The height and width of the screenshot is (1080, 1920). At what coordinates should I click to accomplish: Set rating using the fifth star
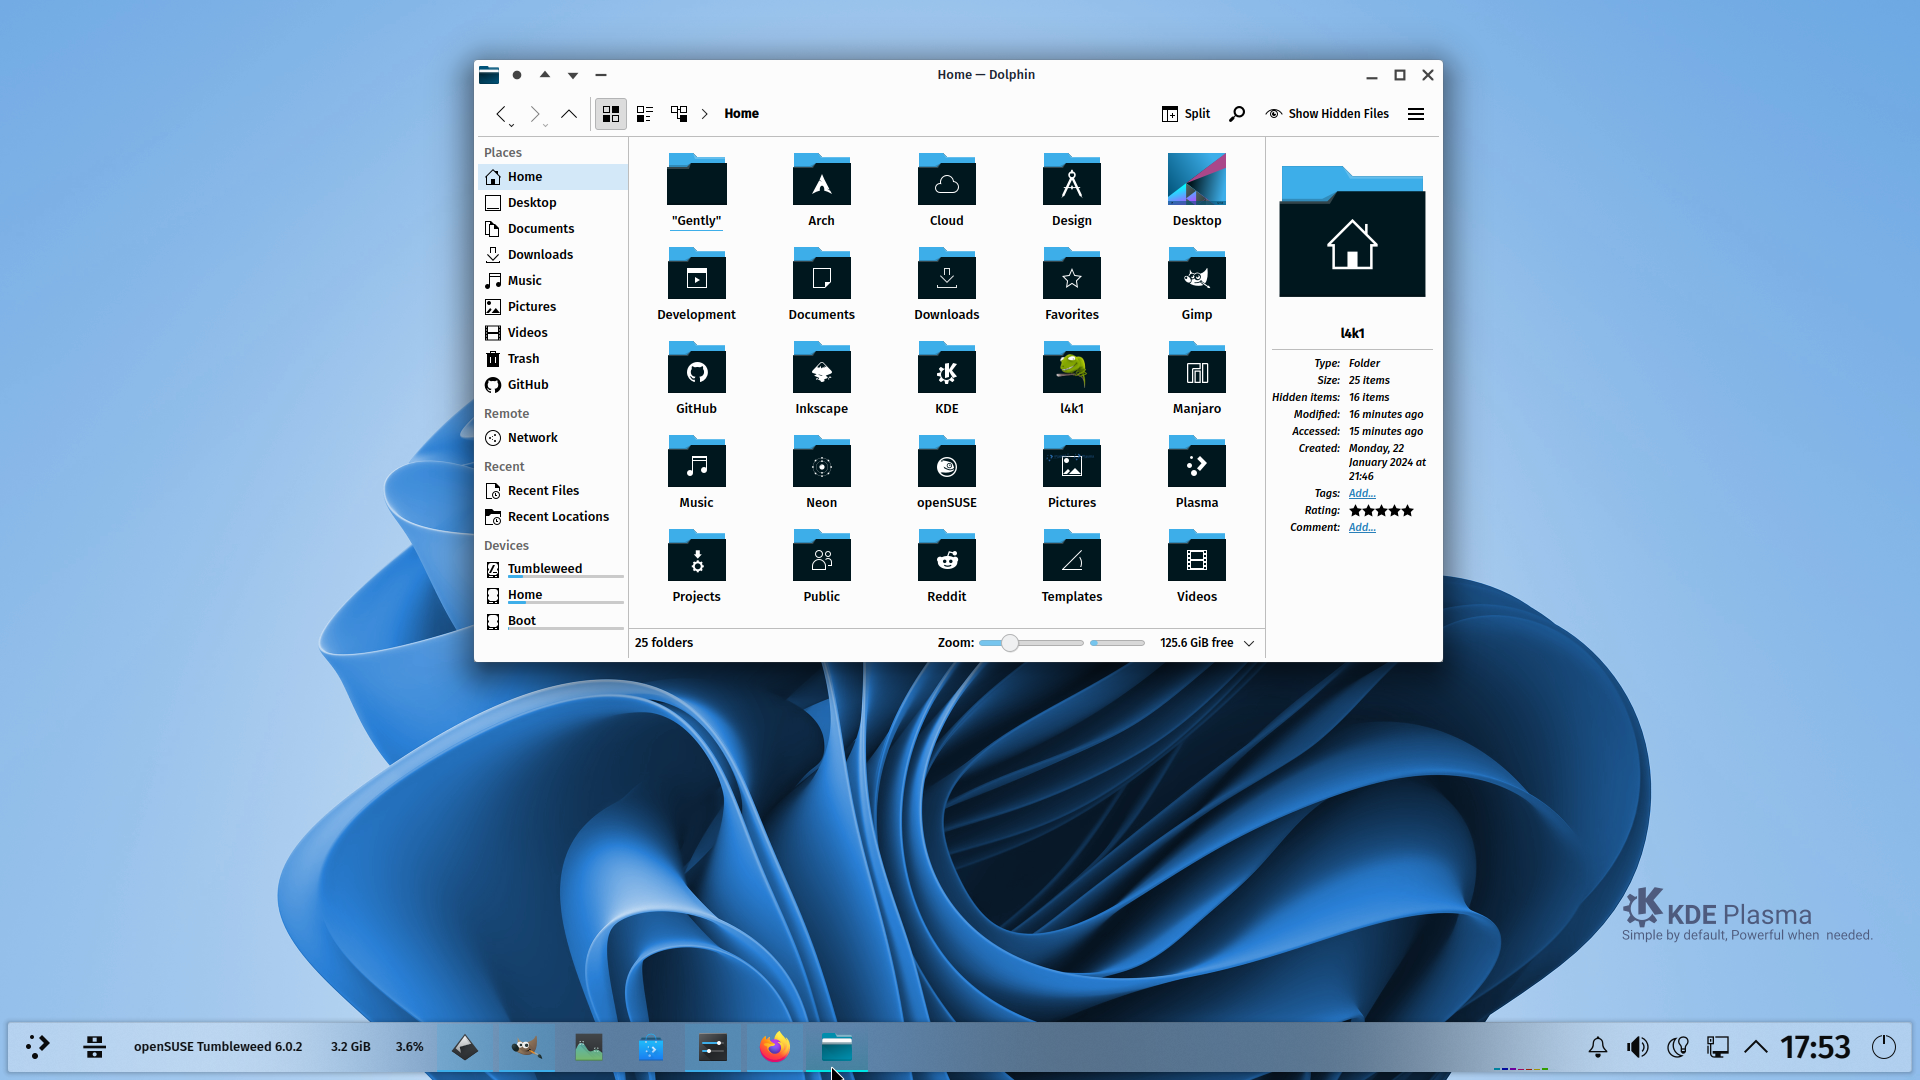click(x=1407, y=510)
